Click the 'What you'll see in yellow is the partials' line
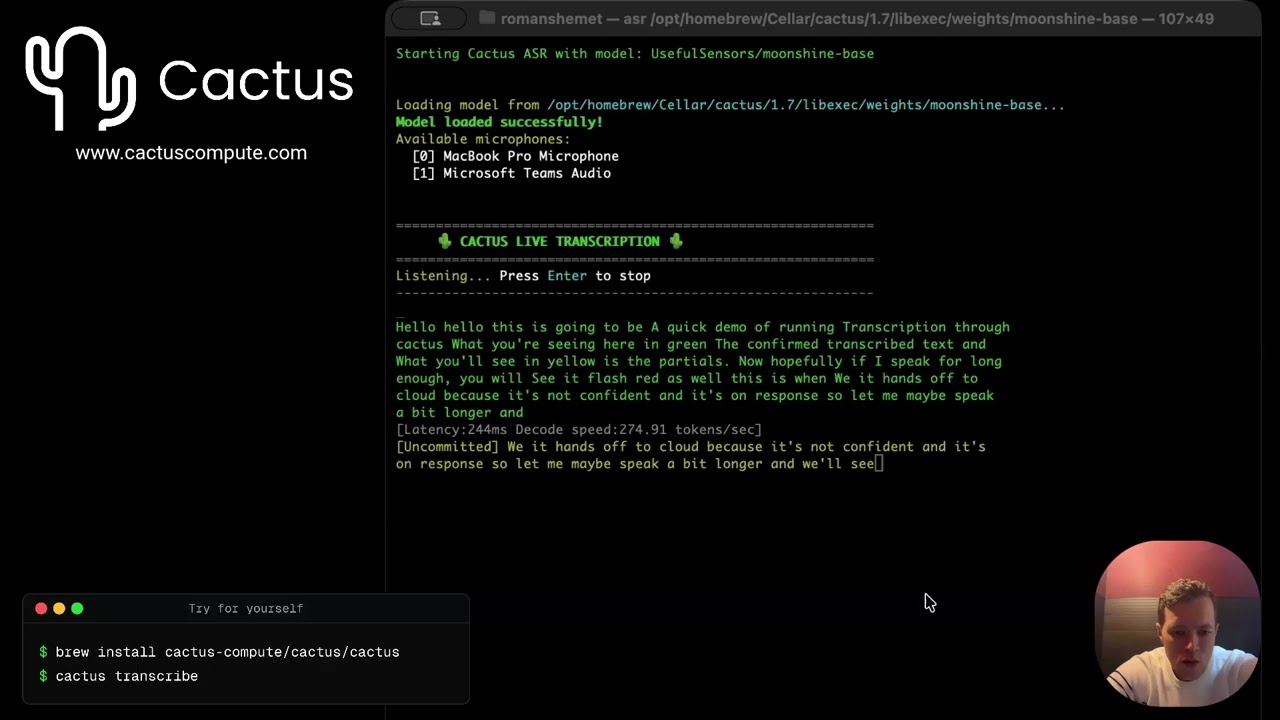 coord(699,361)
